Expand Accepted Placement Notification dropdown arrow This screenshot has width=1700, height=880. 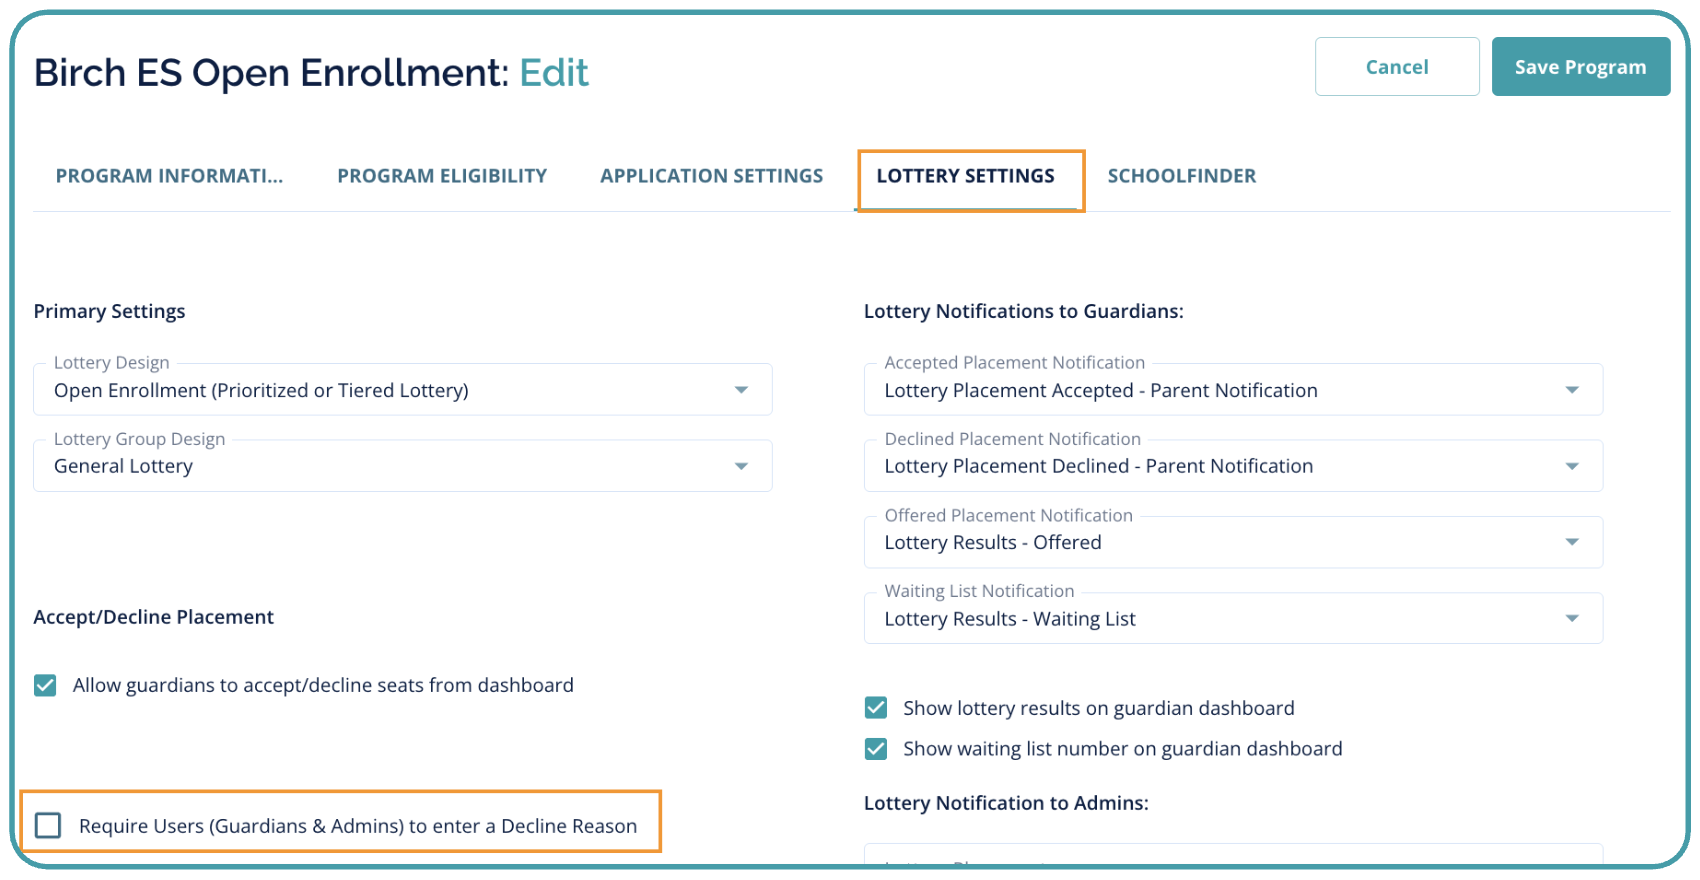(x=1572, y=390)
